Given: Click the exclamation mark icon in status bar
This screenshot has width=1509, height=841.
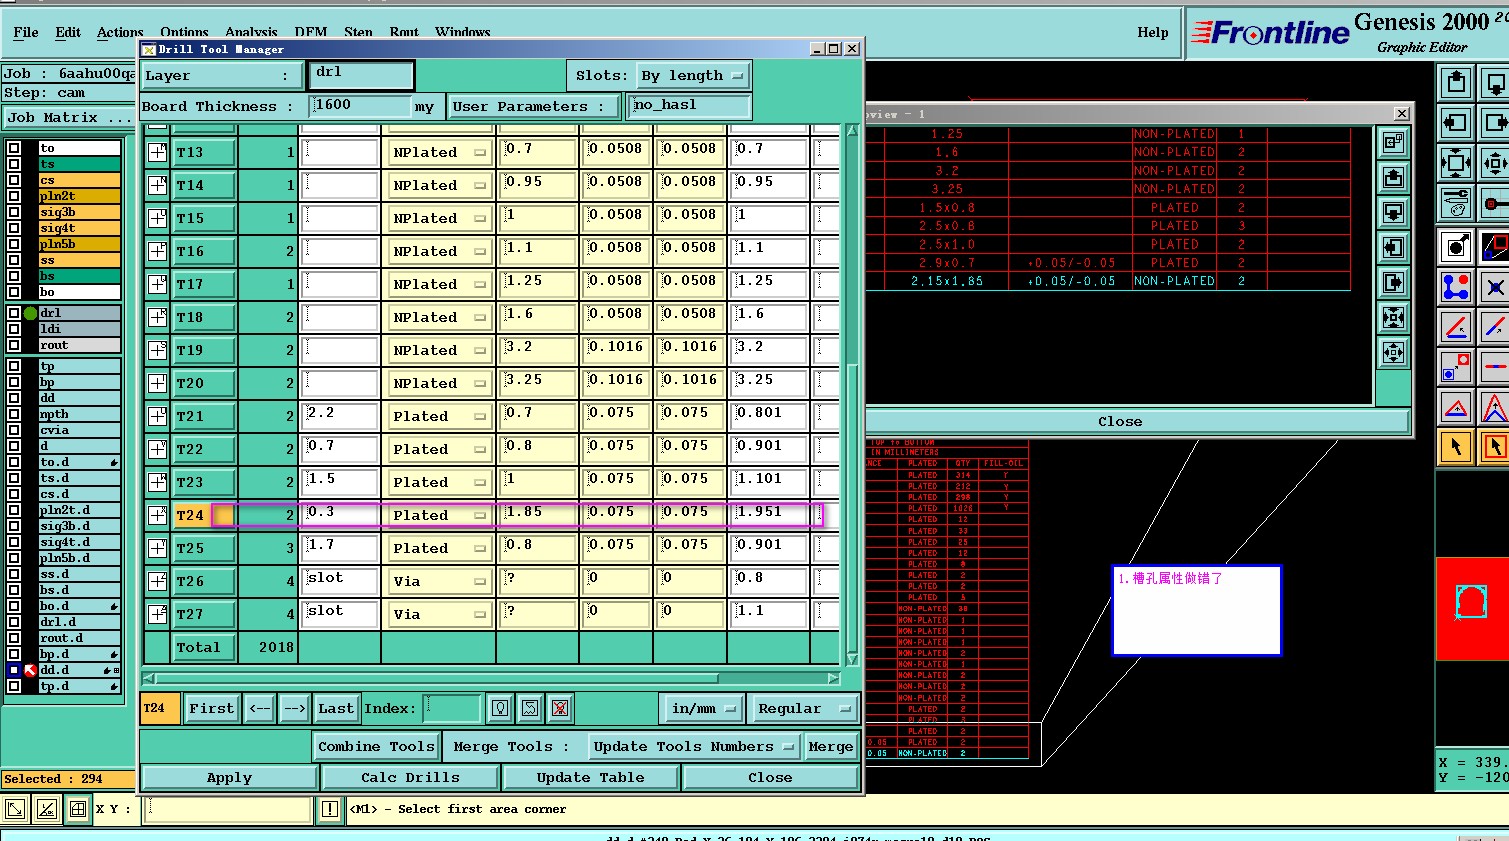Looking at the screenshot, I should coord(329,809).
